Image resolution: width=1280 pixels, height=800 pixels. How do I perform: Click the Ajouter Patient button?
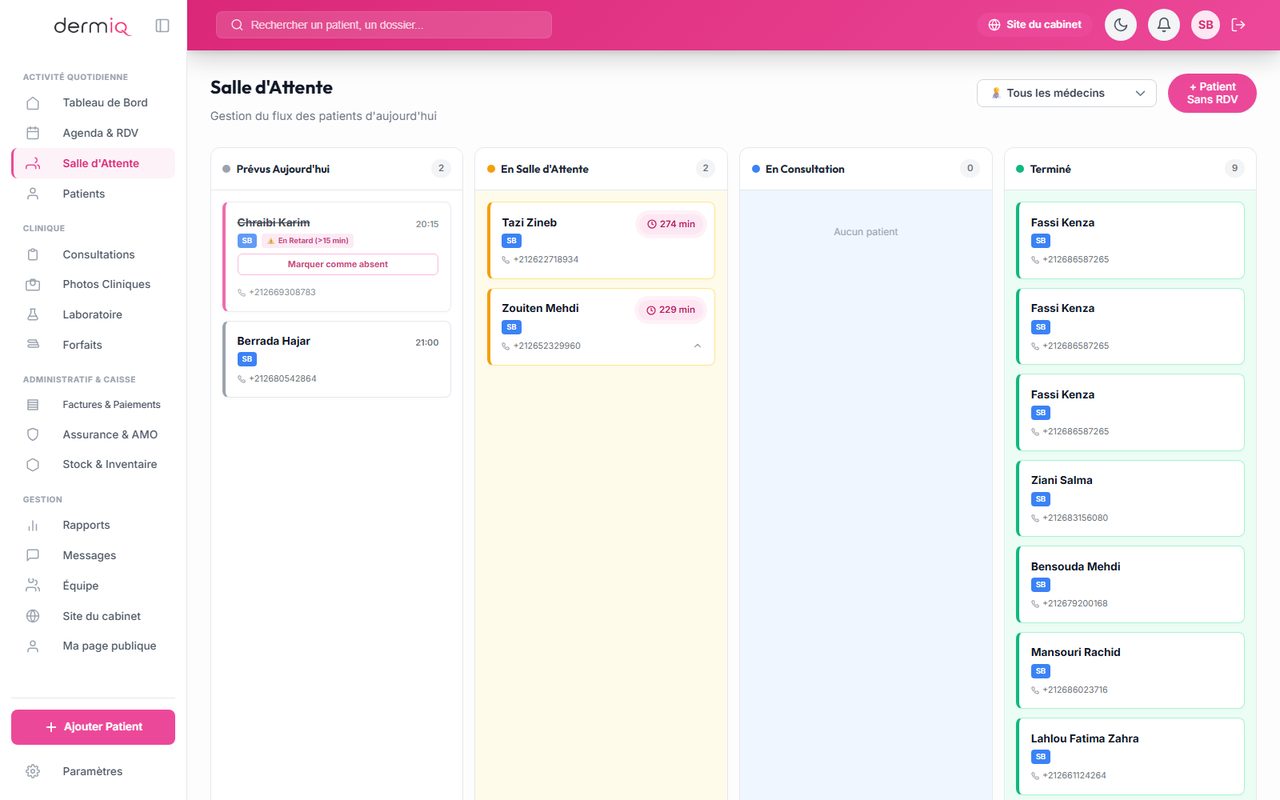(93, 727)
